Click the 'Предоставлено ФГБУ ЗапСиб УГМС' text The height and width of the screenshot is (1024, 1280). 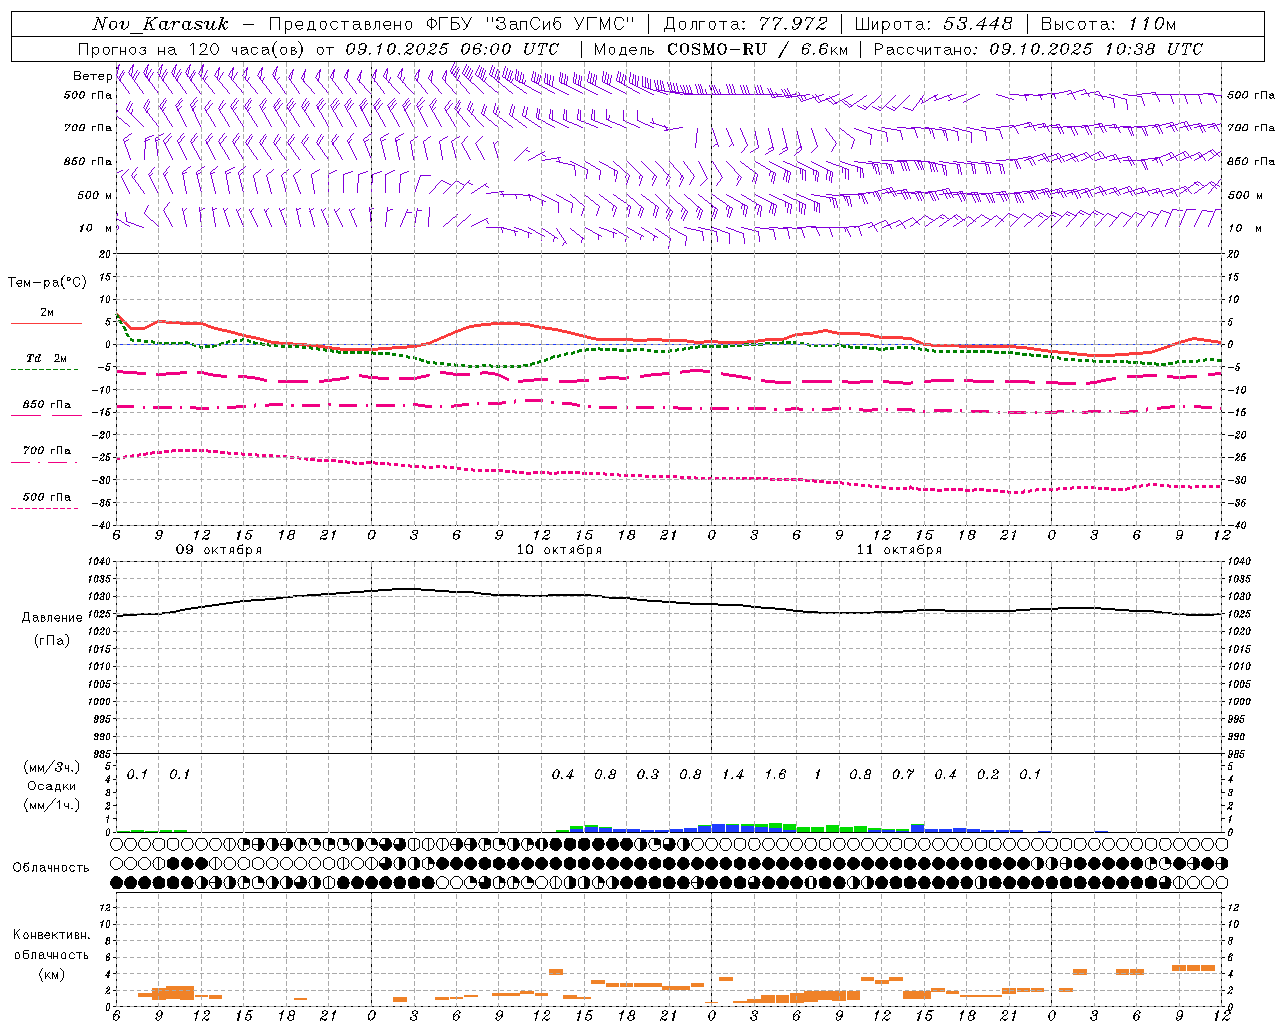[x=452, y=24]
